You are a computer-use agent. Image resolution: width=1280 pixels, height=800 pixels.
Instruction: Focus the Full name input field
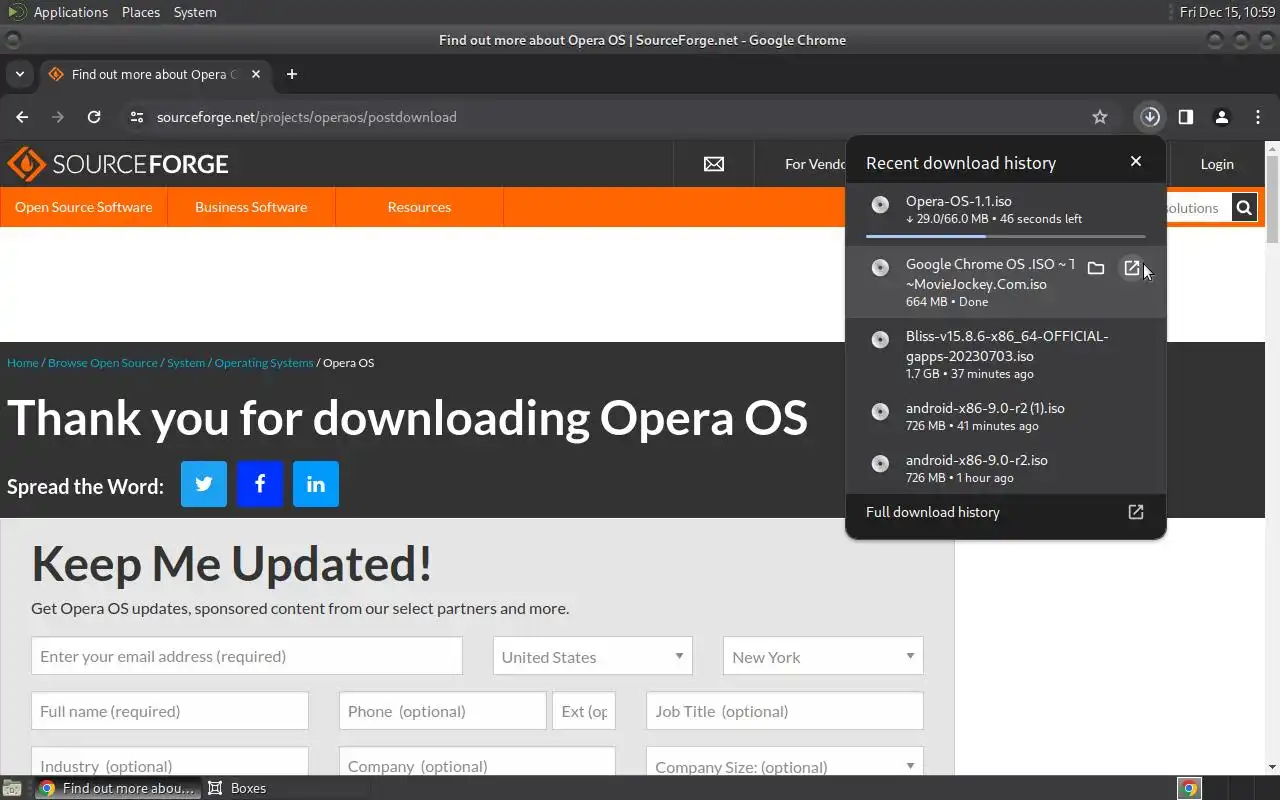(170, 711)
